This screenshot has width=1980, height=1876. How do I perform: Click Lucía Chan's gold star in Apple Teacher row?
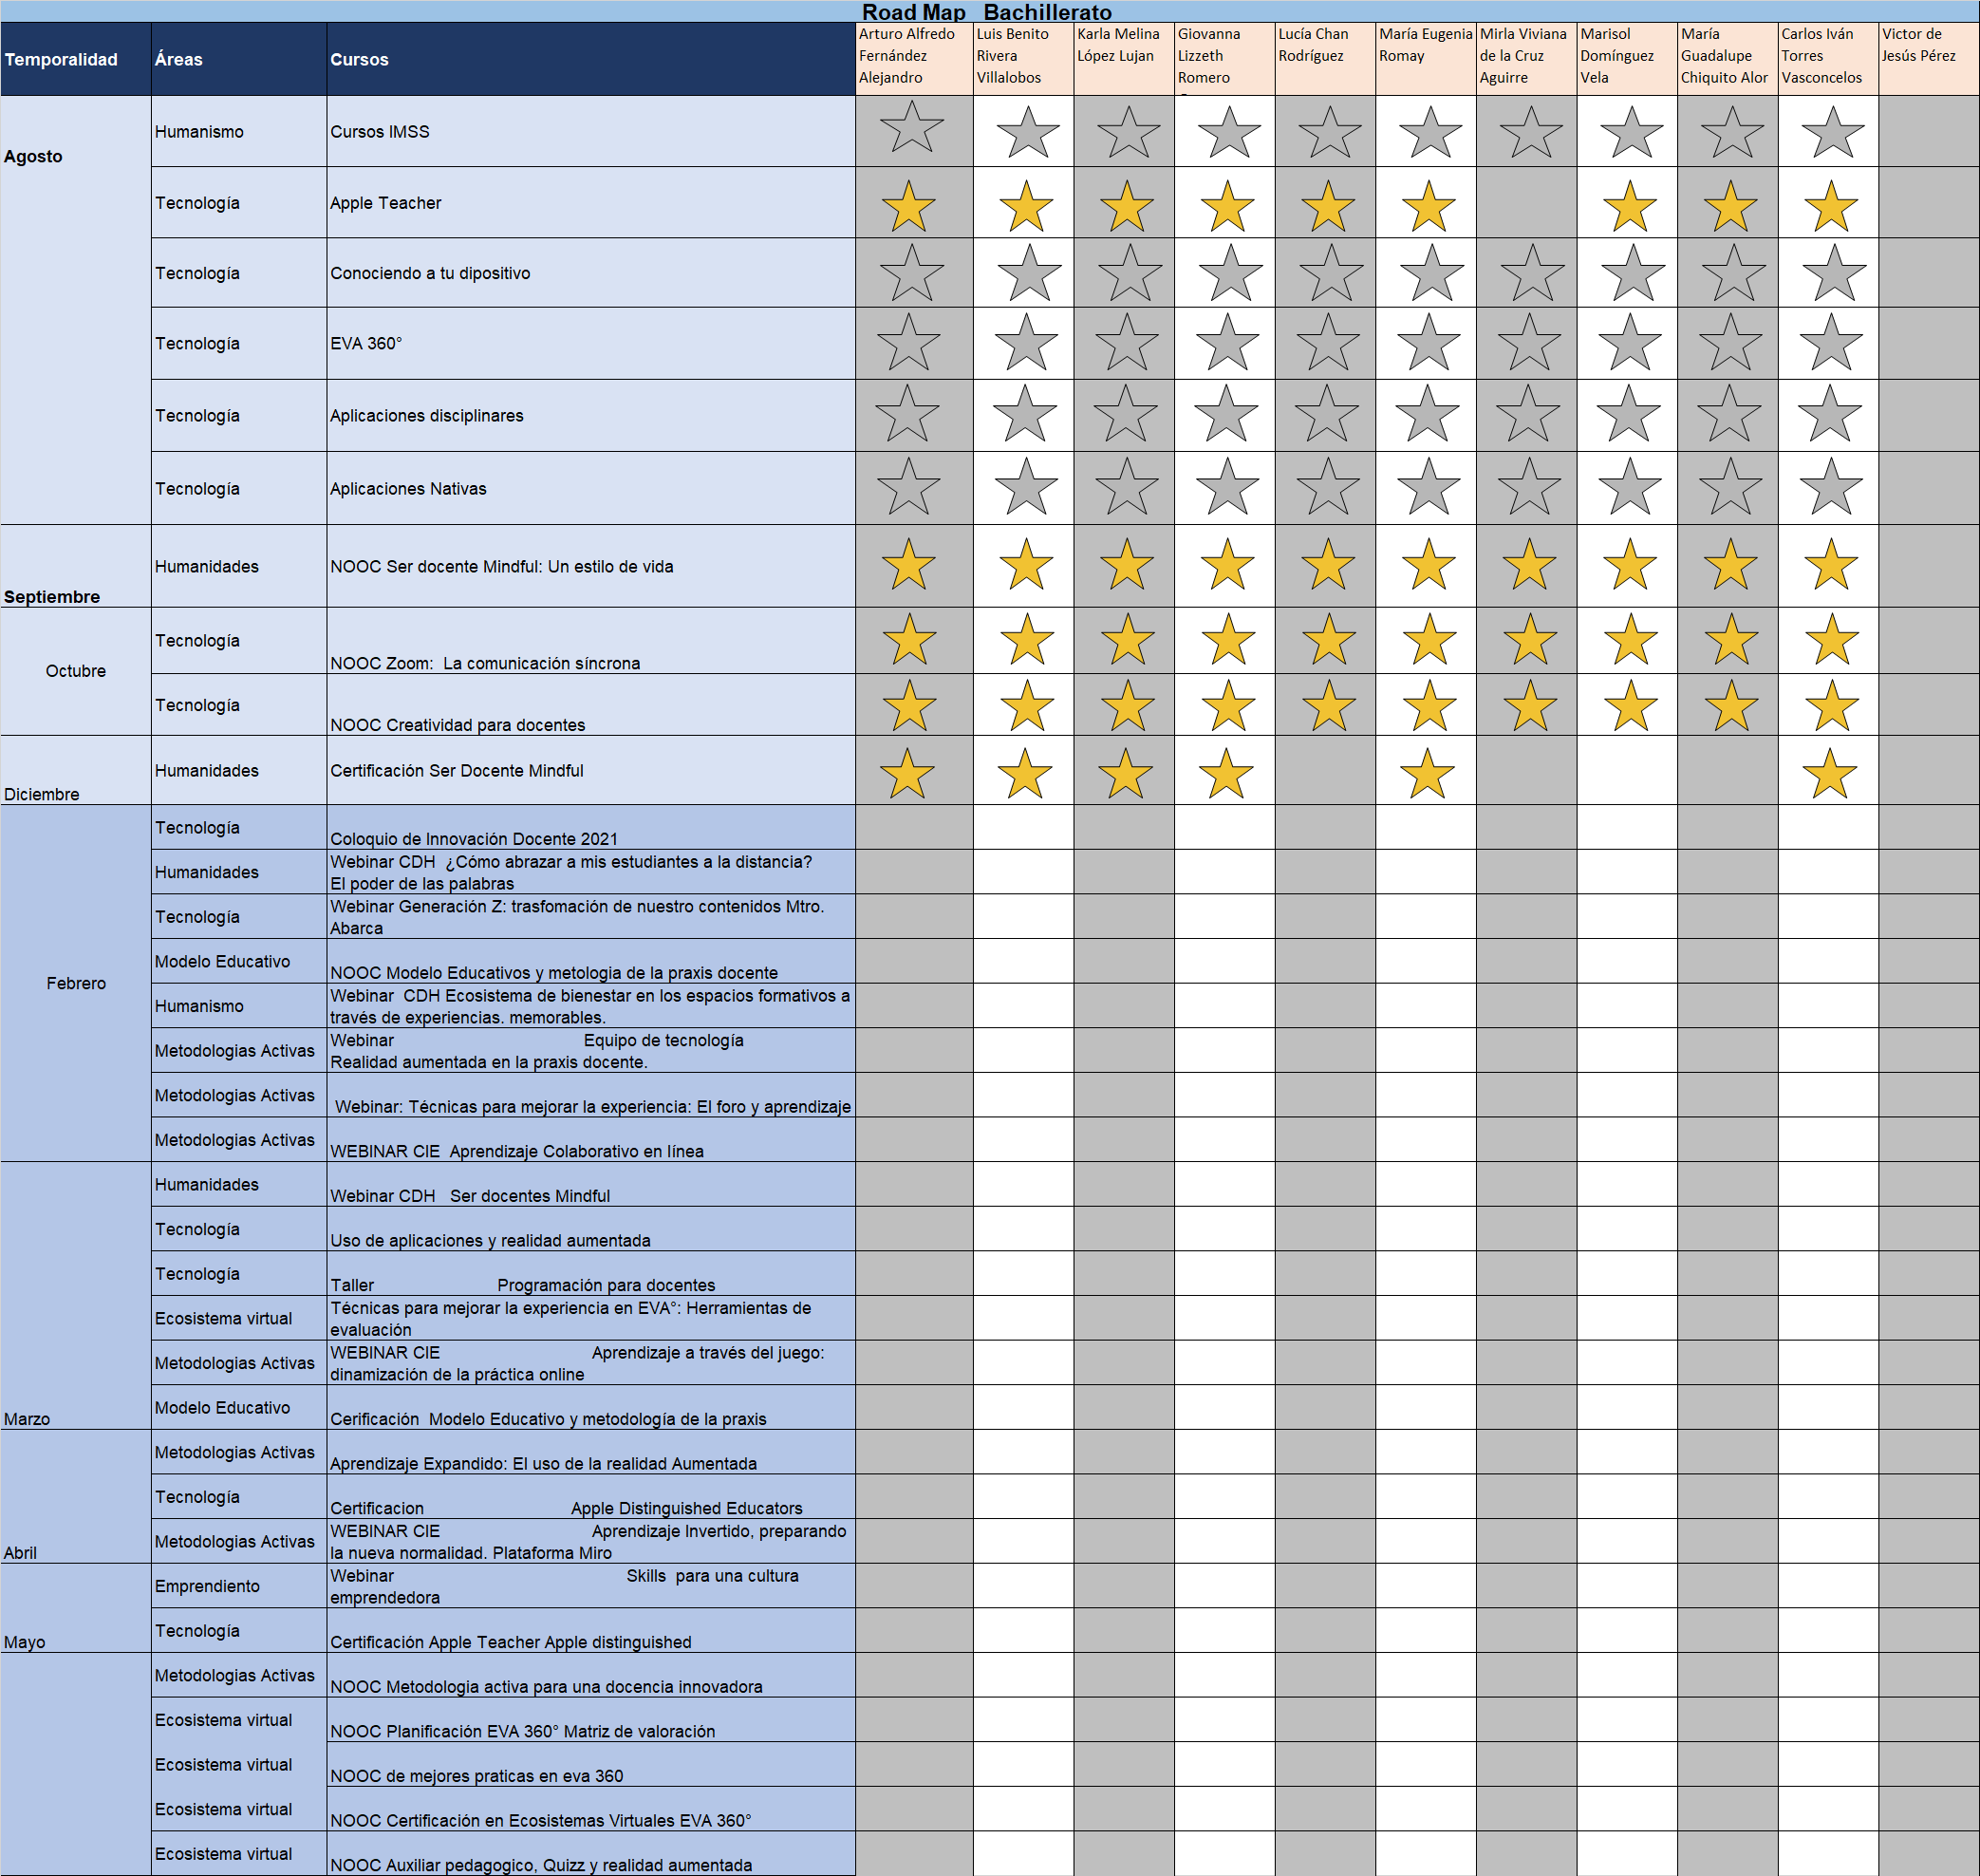point(1328,206)
